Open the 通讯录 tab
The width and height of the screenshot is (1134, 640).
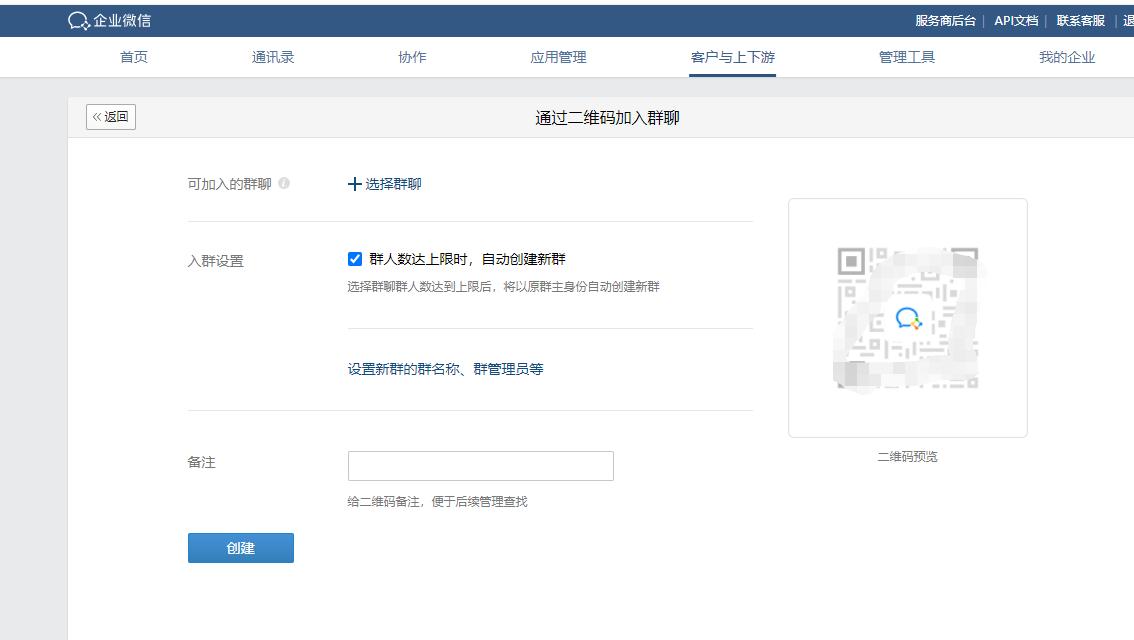pyautogui.click(x=273, y=57)
